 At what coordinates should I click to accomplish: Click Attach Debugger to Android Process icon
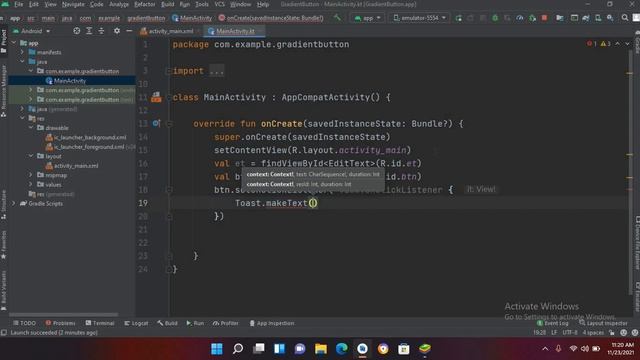click(x=532, y=18)
